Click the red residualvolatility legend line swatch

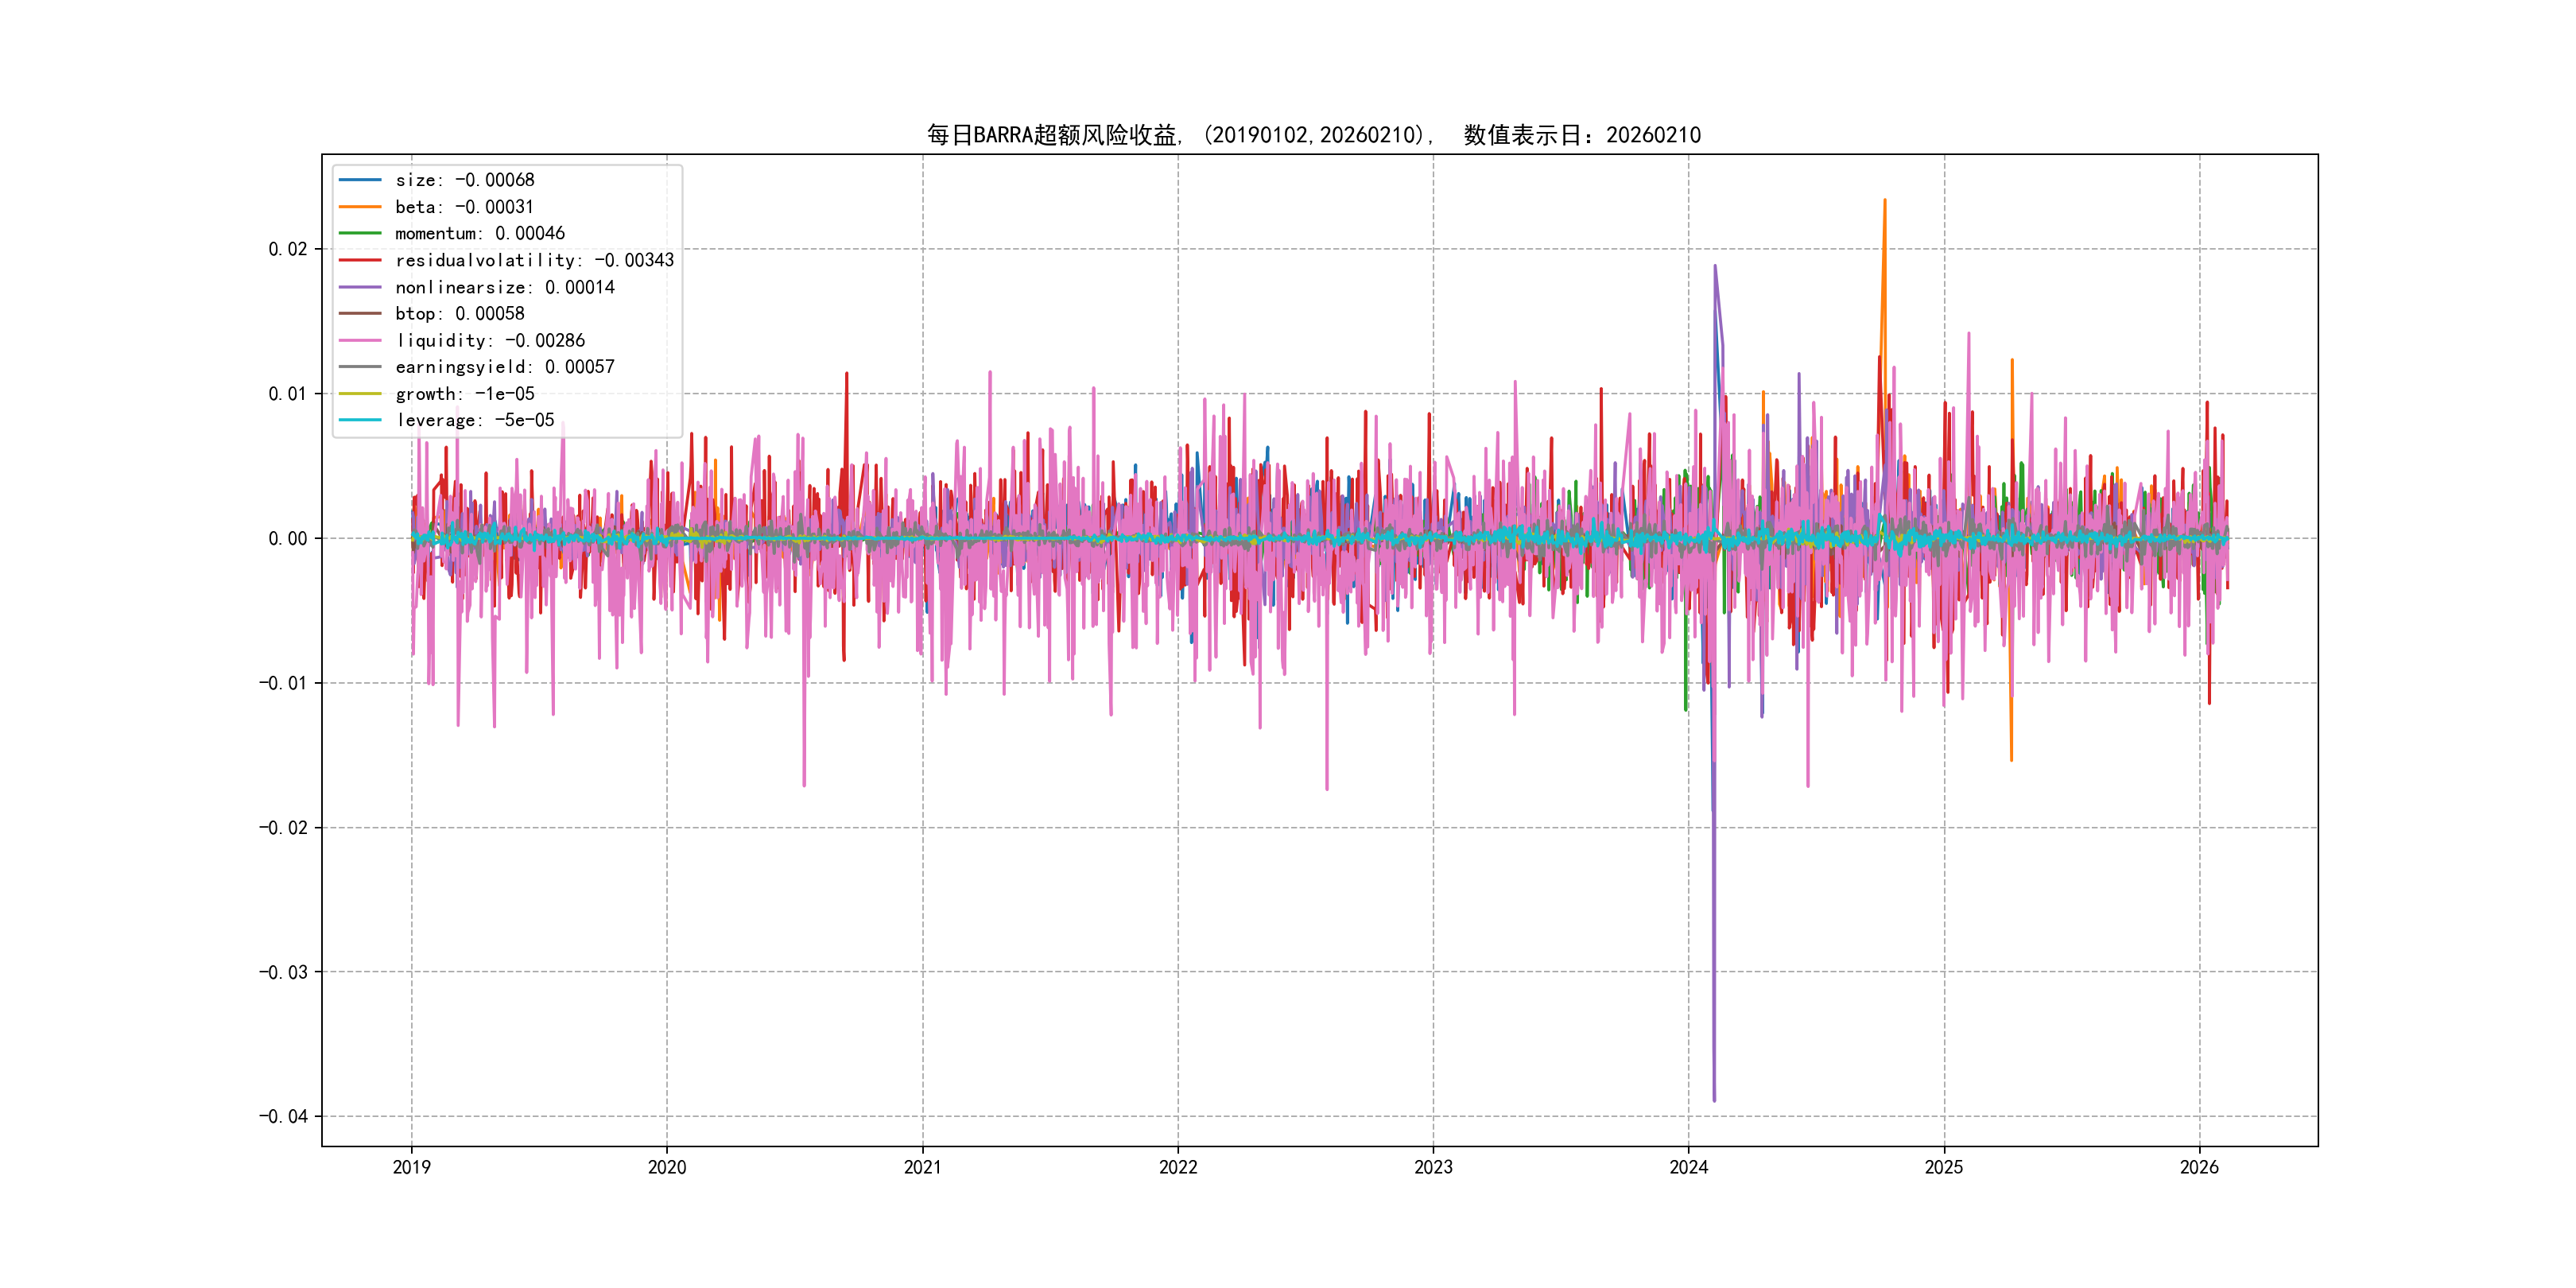click(360, 260)
